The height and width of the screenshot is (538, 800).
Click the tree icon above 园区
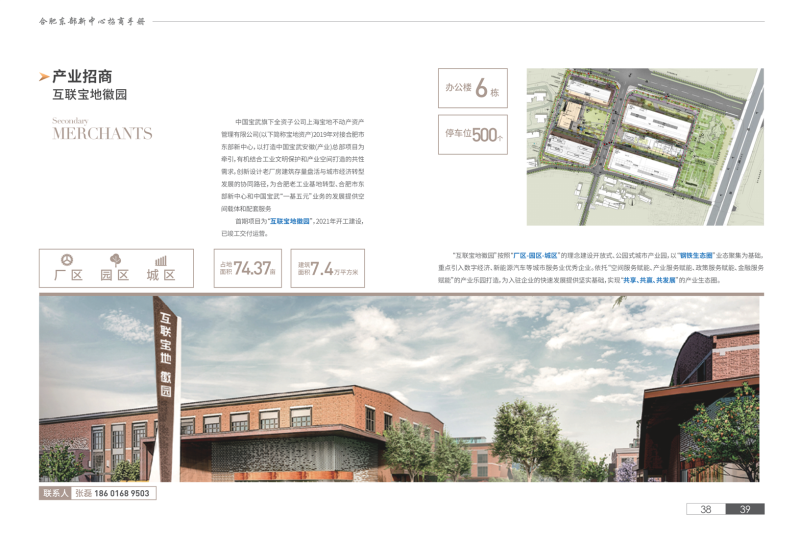(x=115, y=260)
